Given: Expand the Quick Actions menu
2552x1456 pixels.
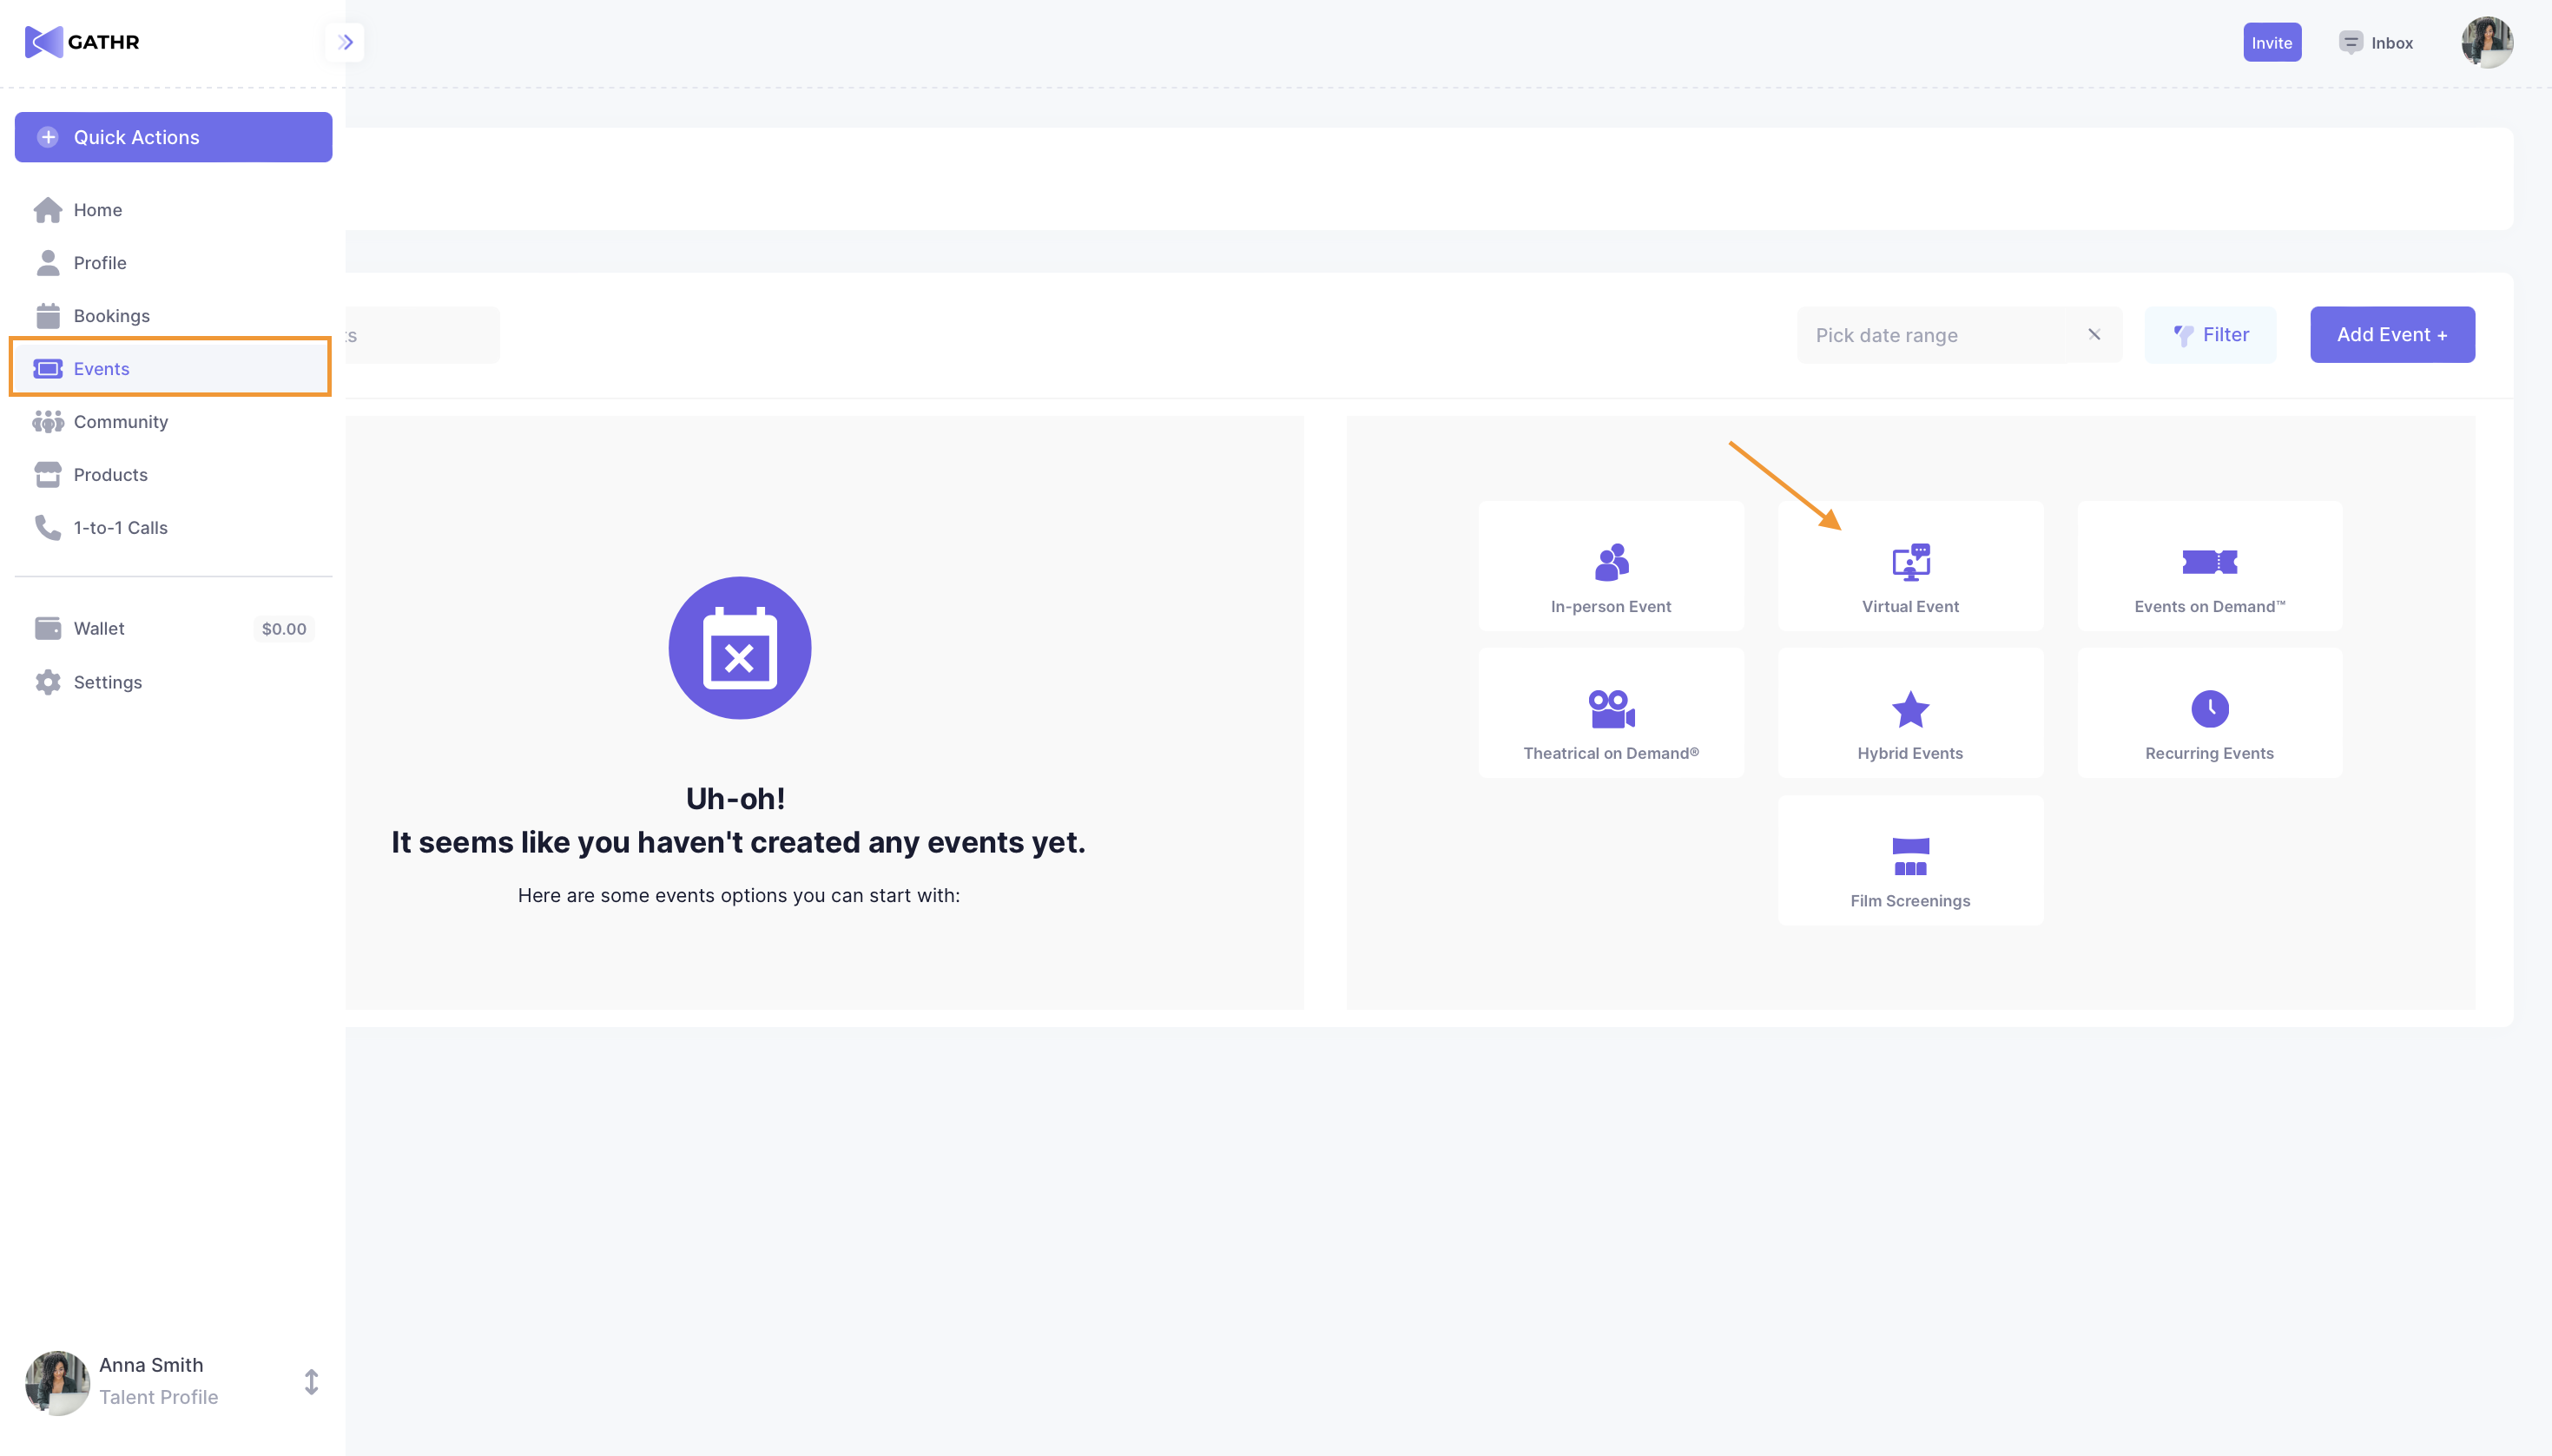Looking at the screenshot, I should 173,137.
